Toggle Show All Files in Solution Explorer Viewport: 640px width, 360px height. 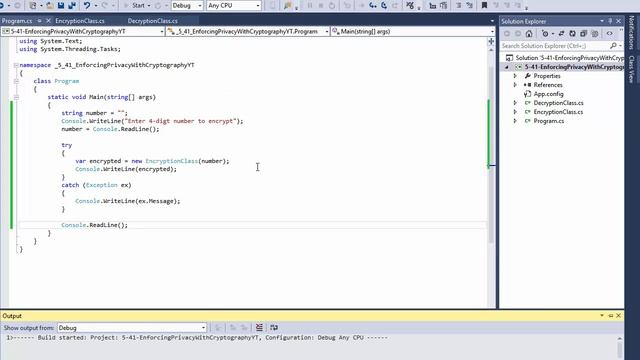(595, 34)
